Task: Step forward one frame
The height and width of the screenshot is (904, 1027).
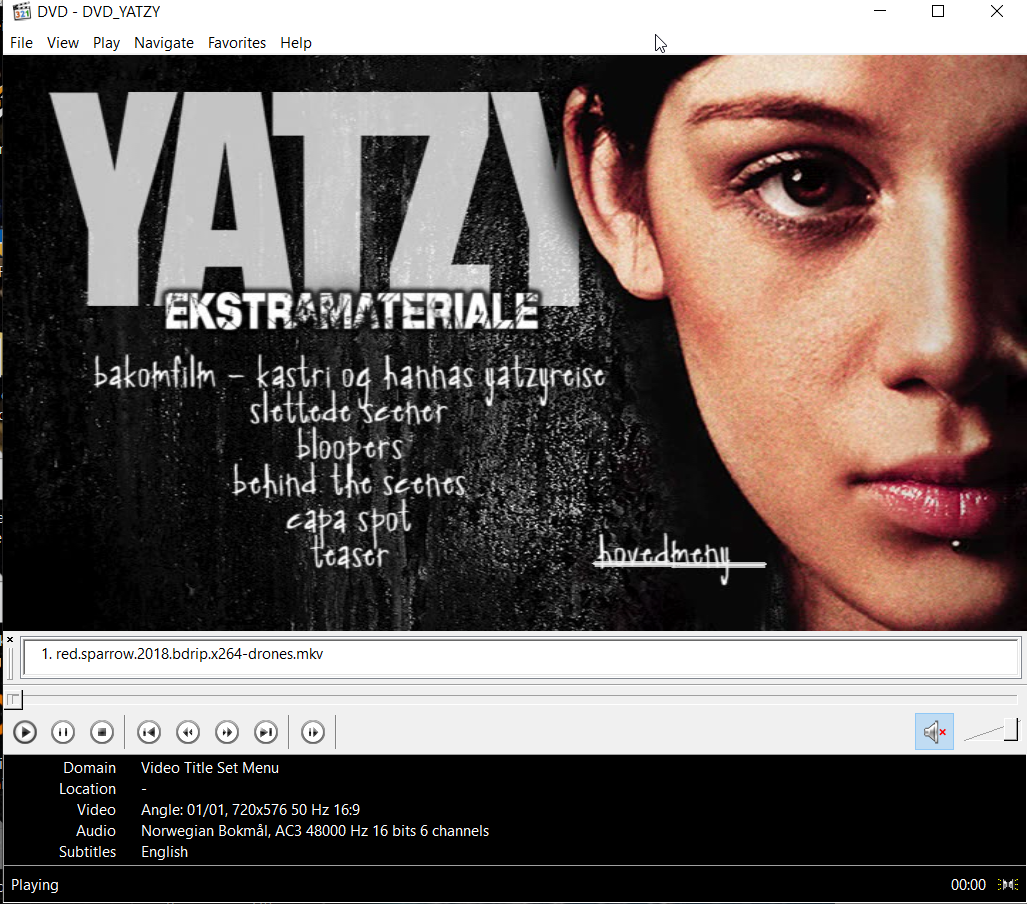Action: pos(313,732)
